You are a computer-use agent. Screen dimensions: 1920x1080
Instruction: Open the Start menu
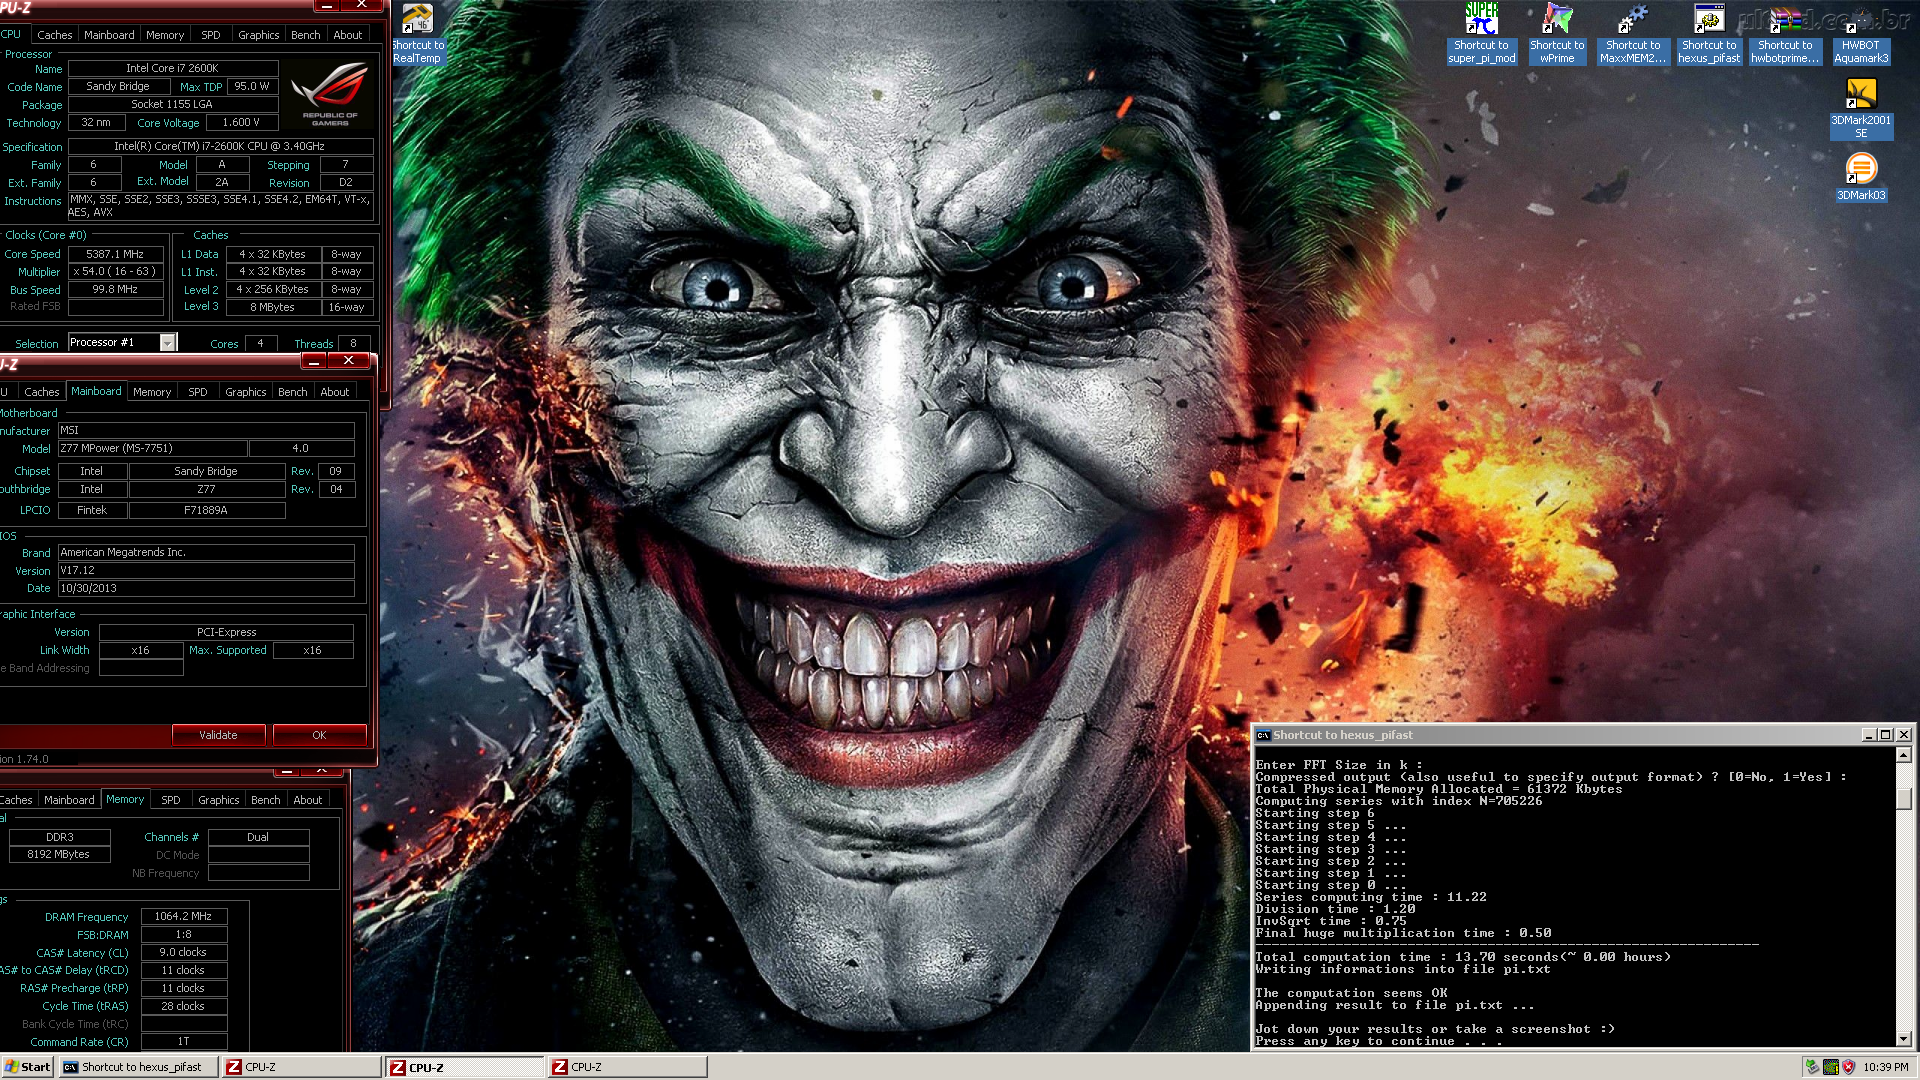[x=27, y=1067]
